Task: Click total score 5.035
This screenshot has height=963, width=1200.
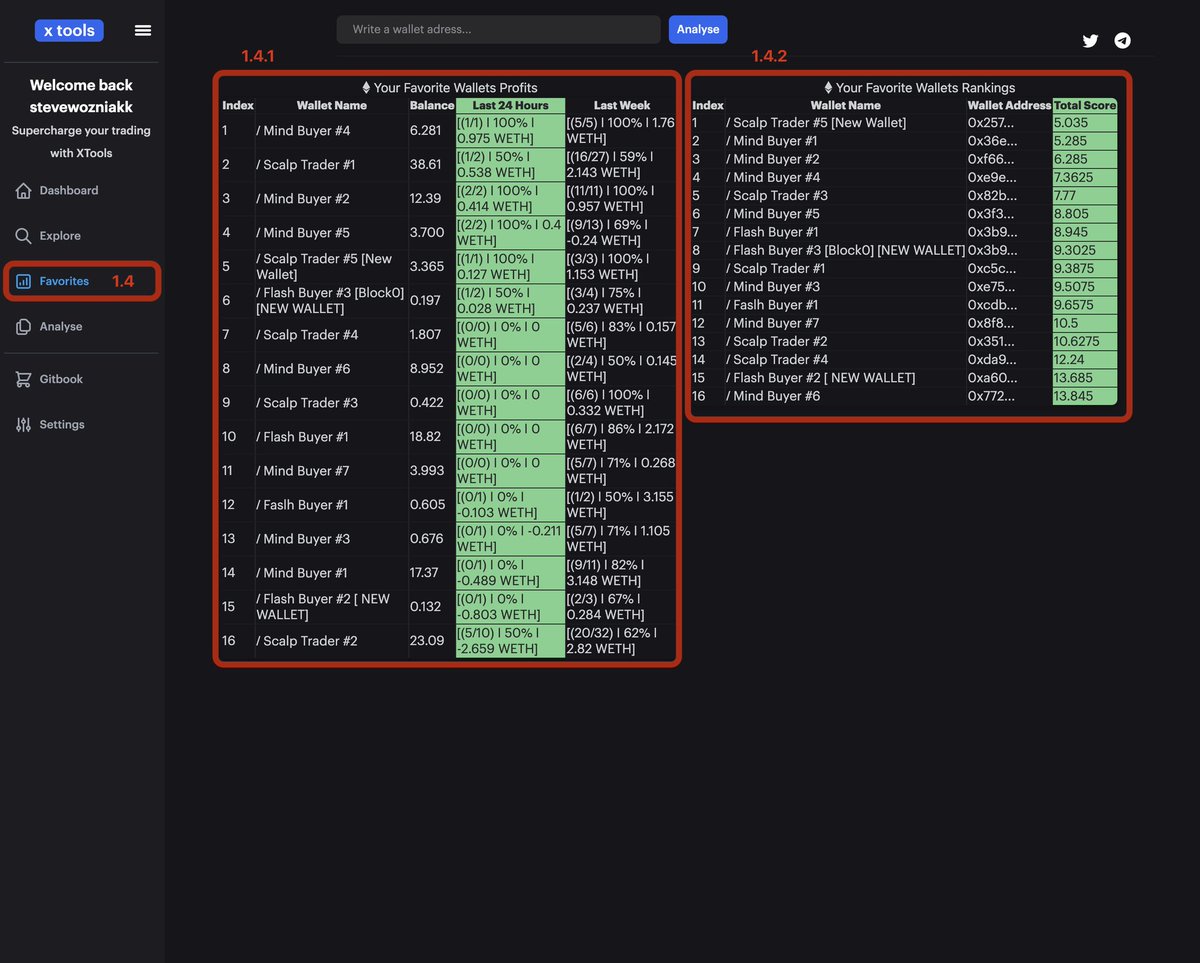Action: pyautogui.click(x=1085, y=123)
